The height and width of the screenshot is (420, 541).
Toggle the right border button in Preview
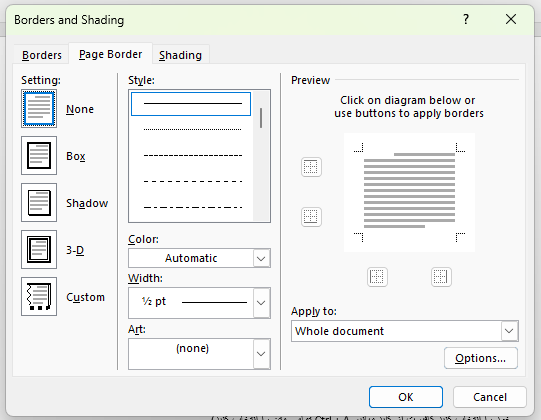441,277
